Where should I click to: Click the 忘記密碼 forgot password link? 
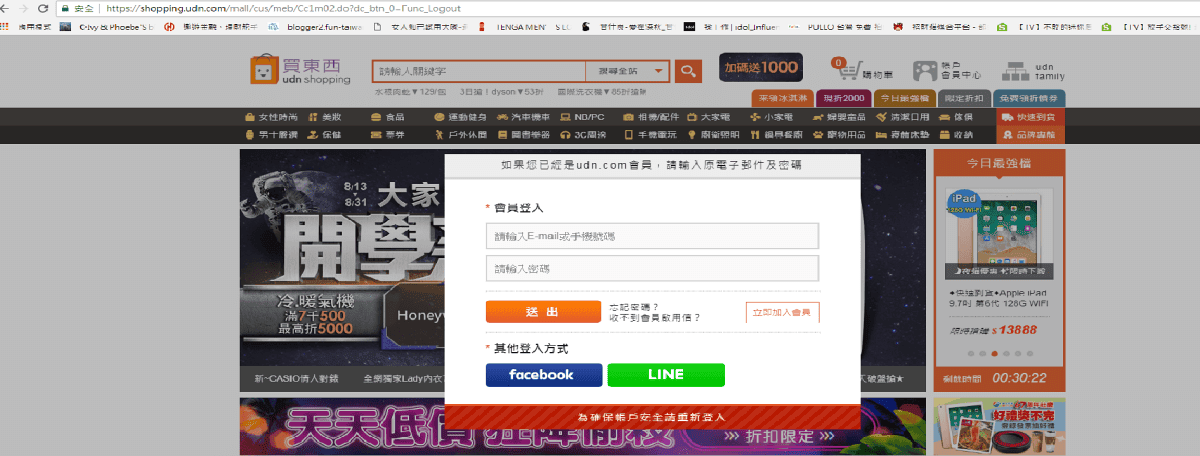pyautogui.click(x=634, y=306)
